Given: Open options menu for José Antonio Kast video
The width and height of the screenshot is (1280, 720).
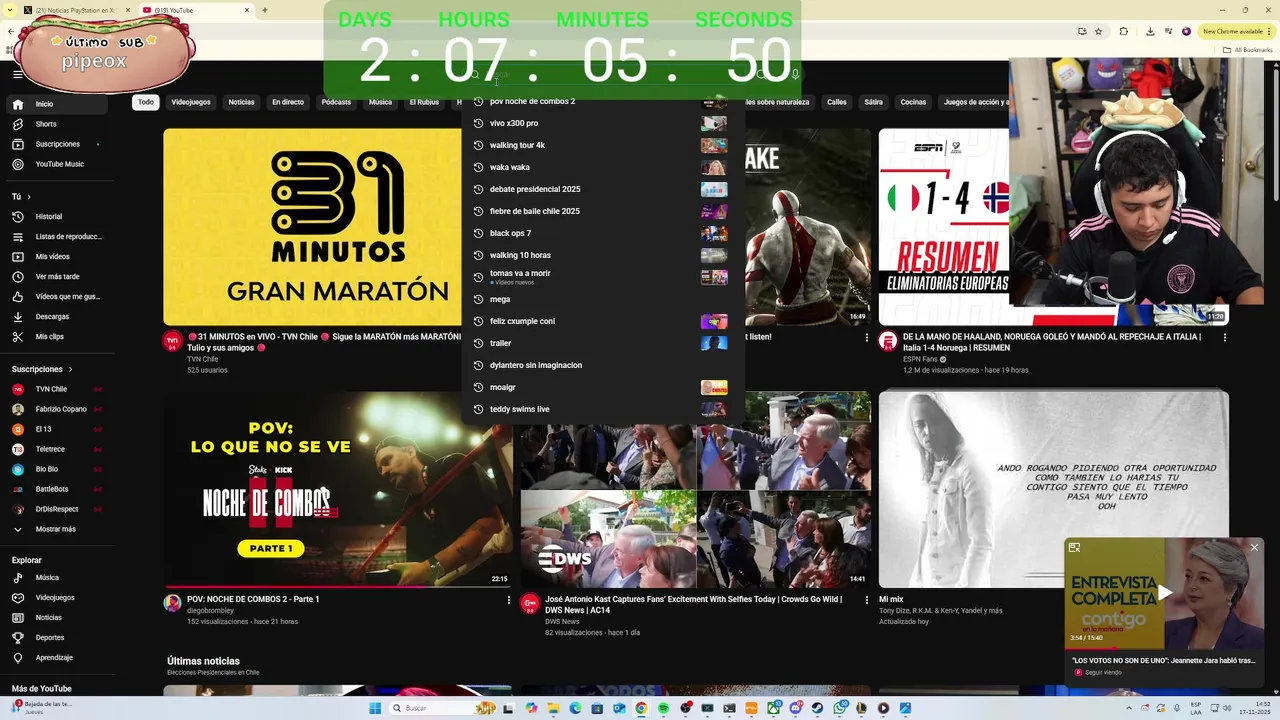Looking at the screenshot, I should coord(867,600).
